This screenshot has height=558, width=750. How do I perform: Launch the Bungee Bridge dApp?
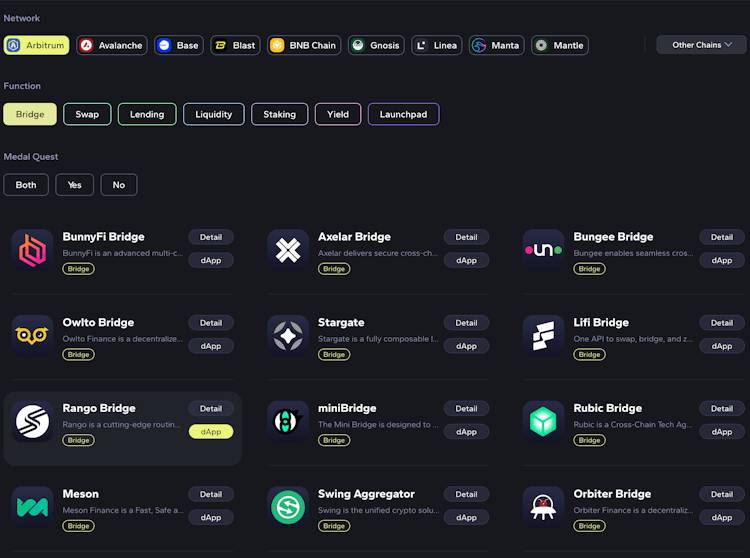[x=722, y=261]
